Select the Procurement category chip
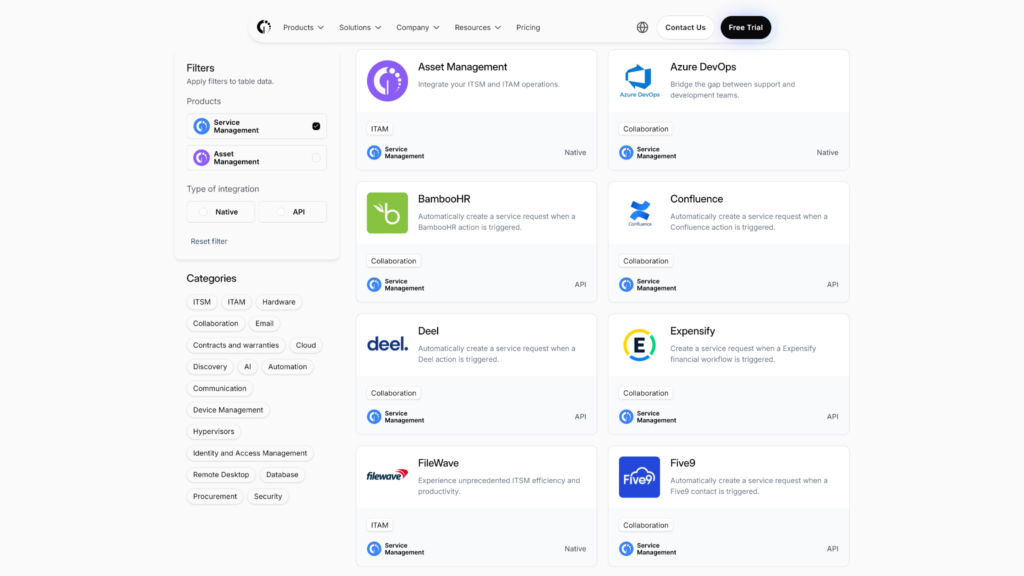 [x=215, y=496]
